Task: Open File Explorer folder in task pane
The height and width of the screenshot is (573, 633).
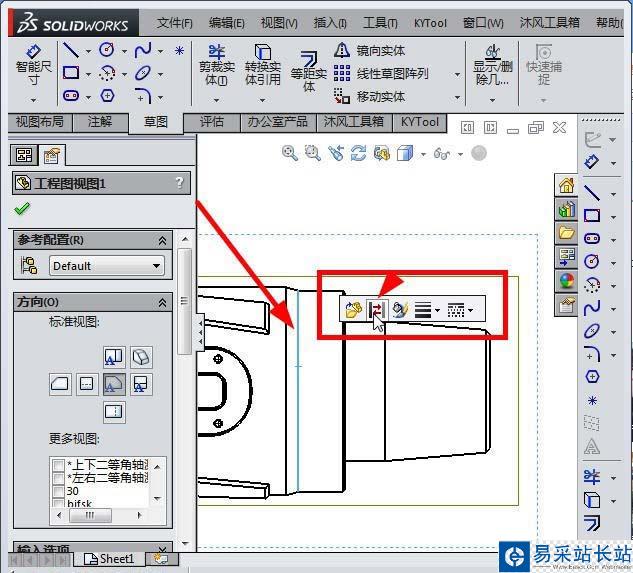Action: coord(566,233)
